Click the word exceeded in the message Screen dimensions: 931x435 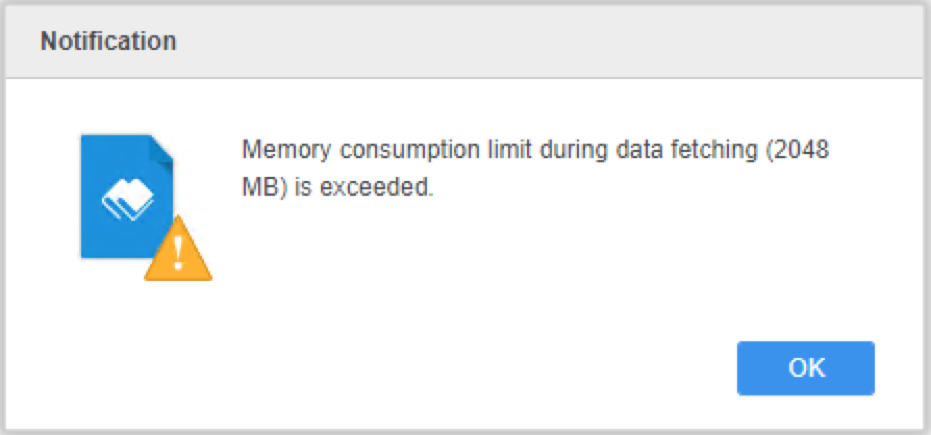[374, 187]
